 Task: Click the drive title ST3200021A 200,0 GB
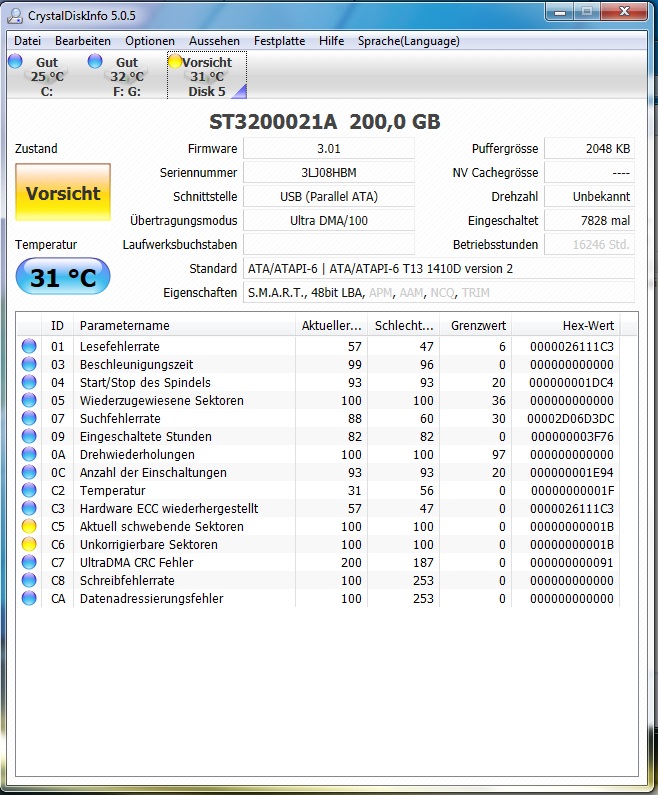pos(324,122)
